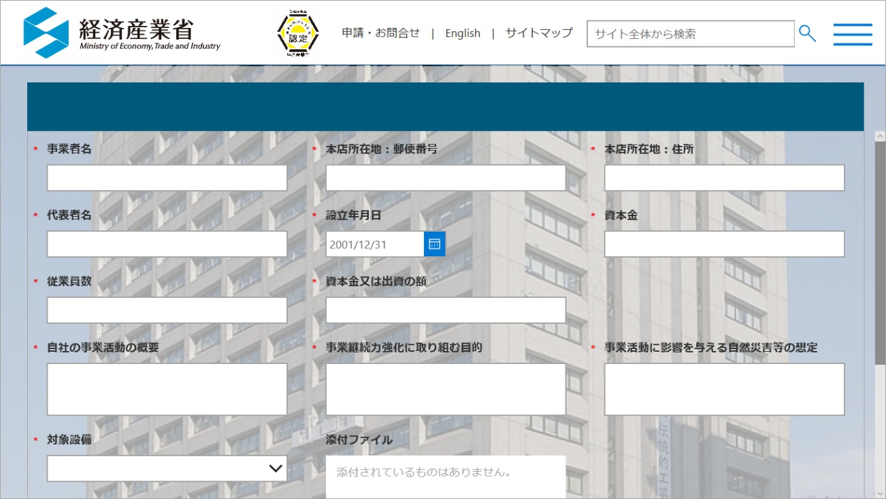Click the 添付ファイル label text

[359, 439]
